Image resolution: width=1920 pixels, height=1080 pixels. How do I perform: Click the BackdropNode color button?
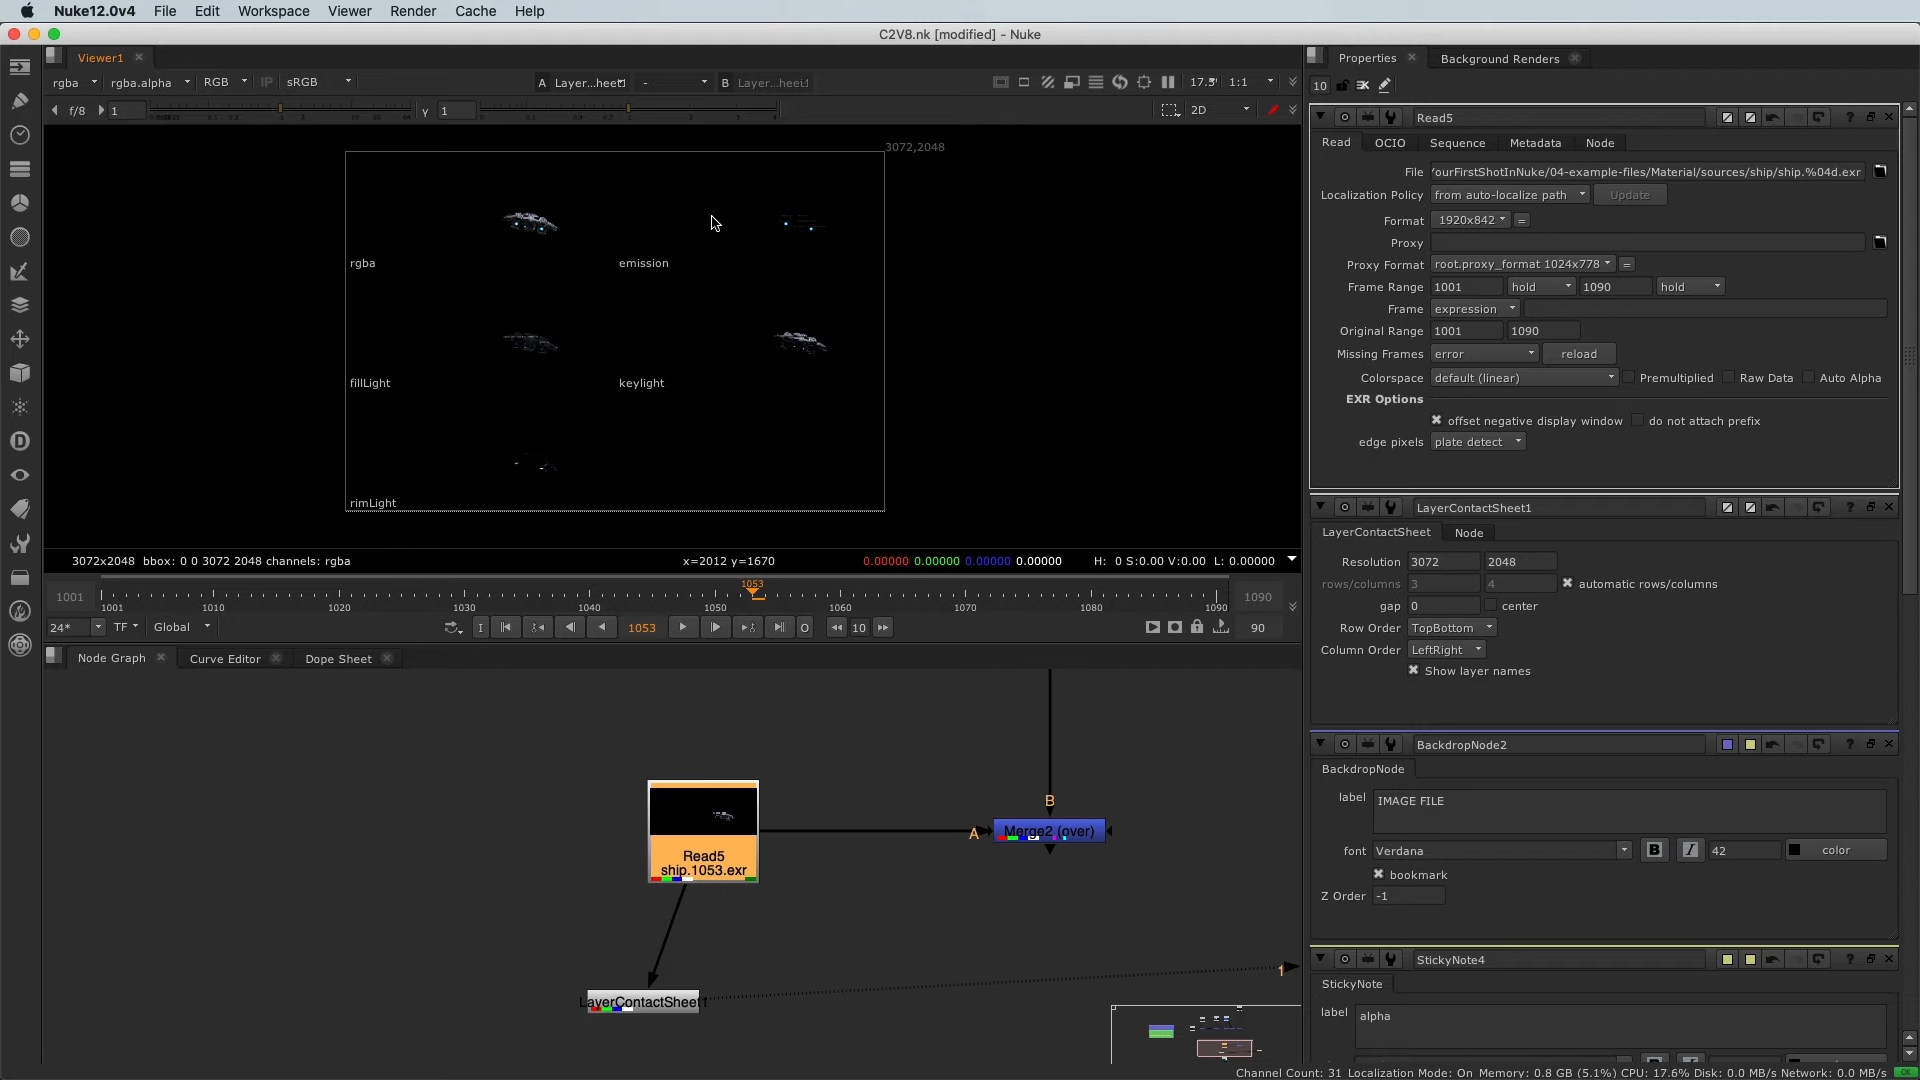tap(1836, 850)
